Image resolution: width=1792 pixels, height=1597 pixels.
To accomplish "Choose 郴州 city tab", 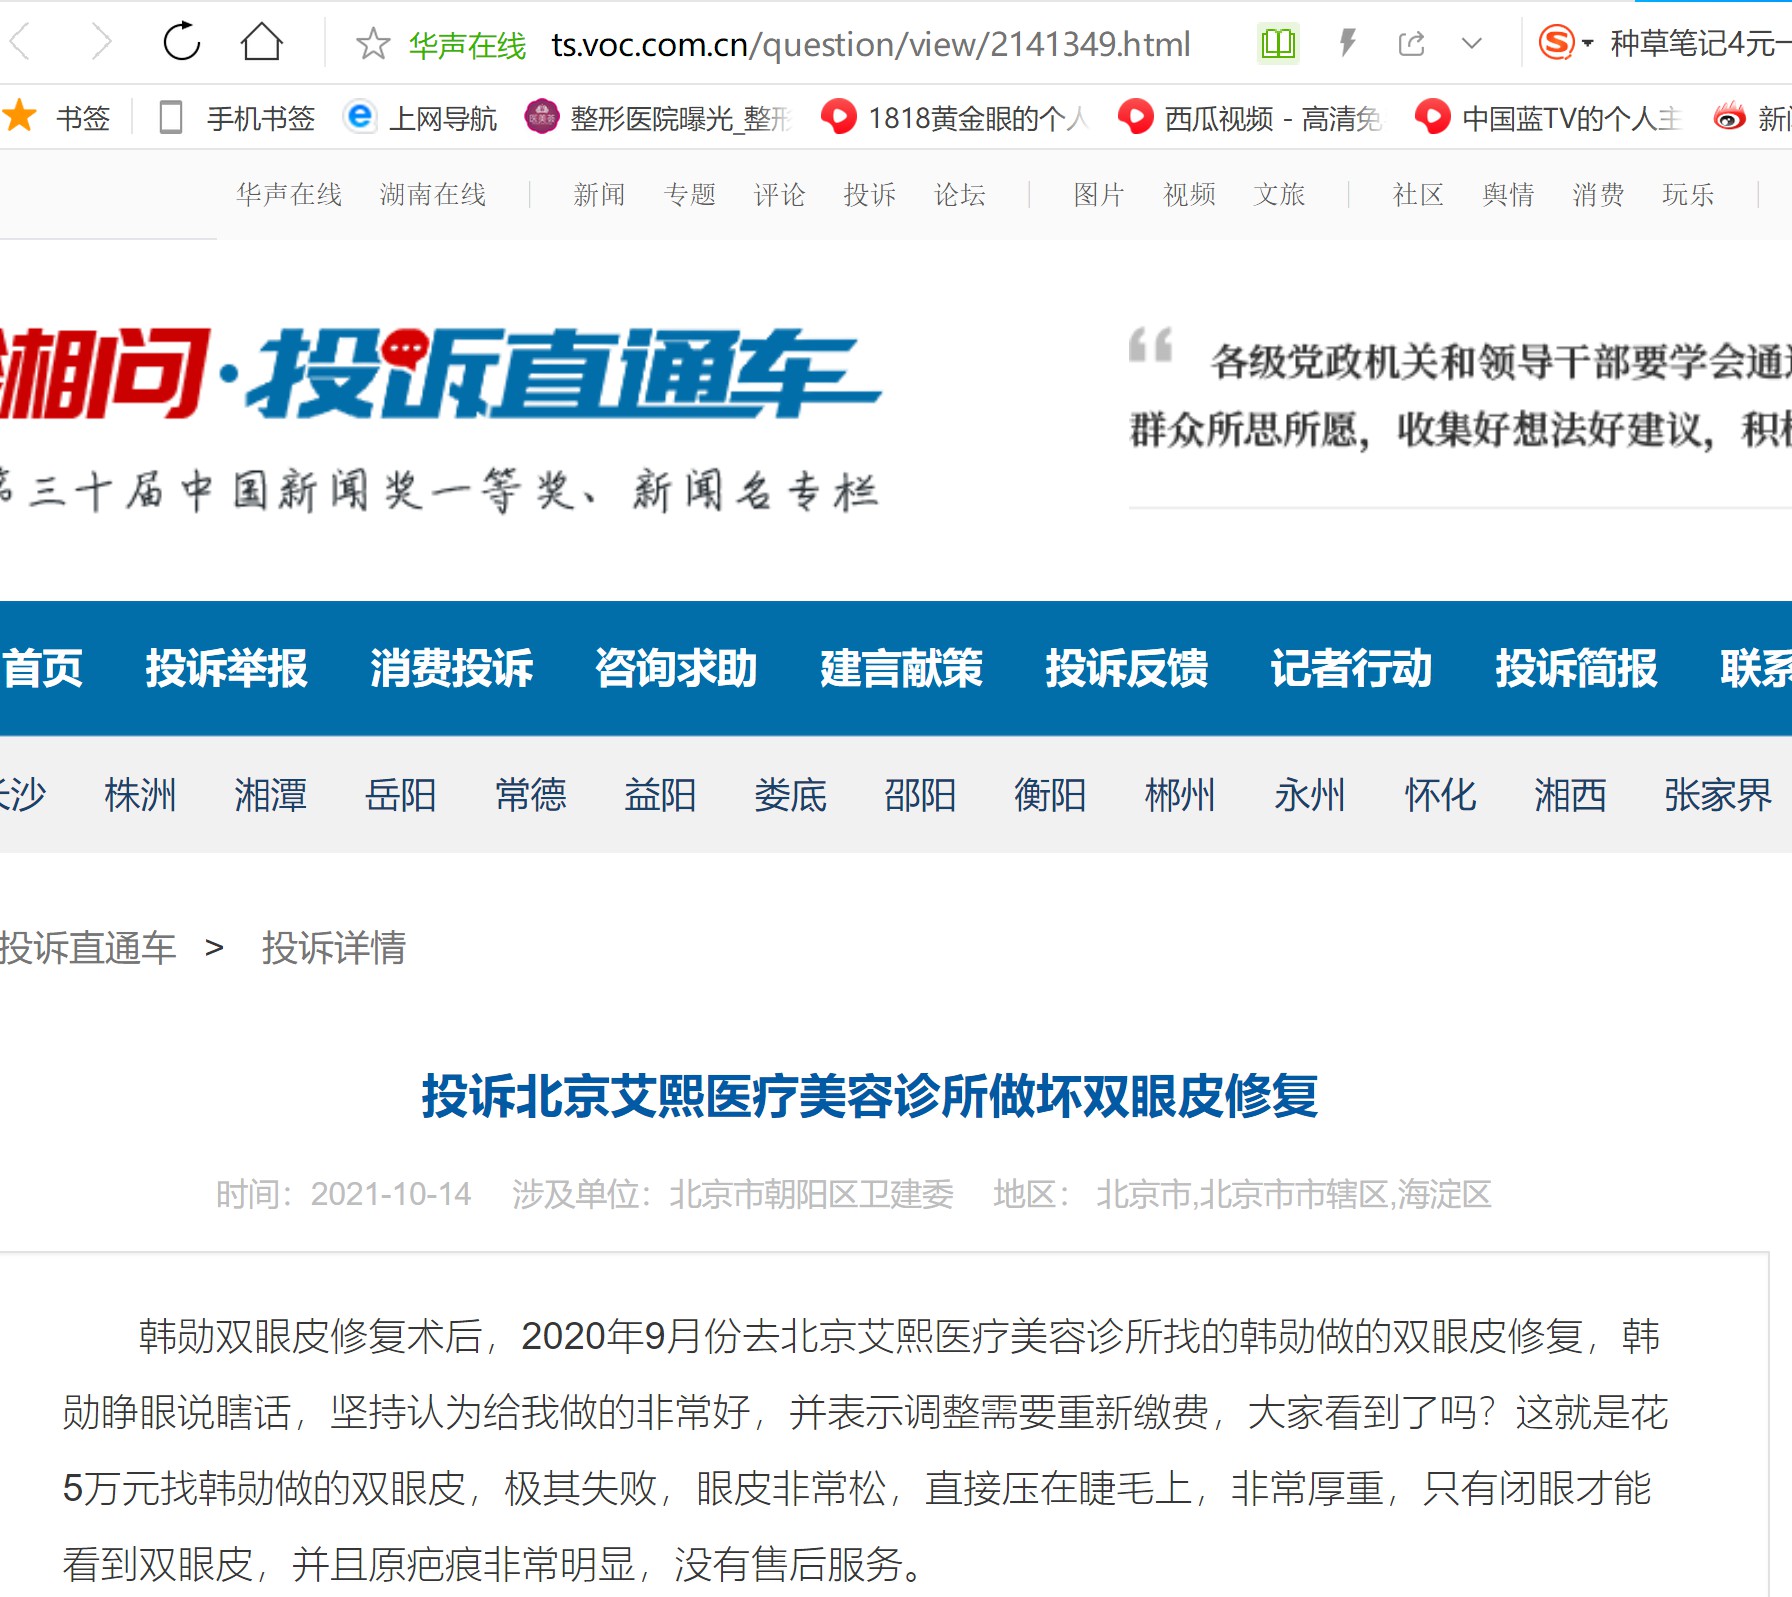I will point(1180,796).
